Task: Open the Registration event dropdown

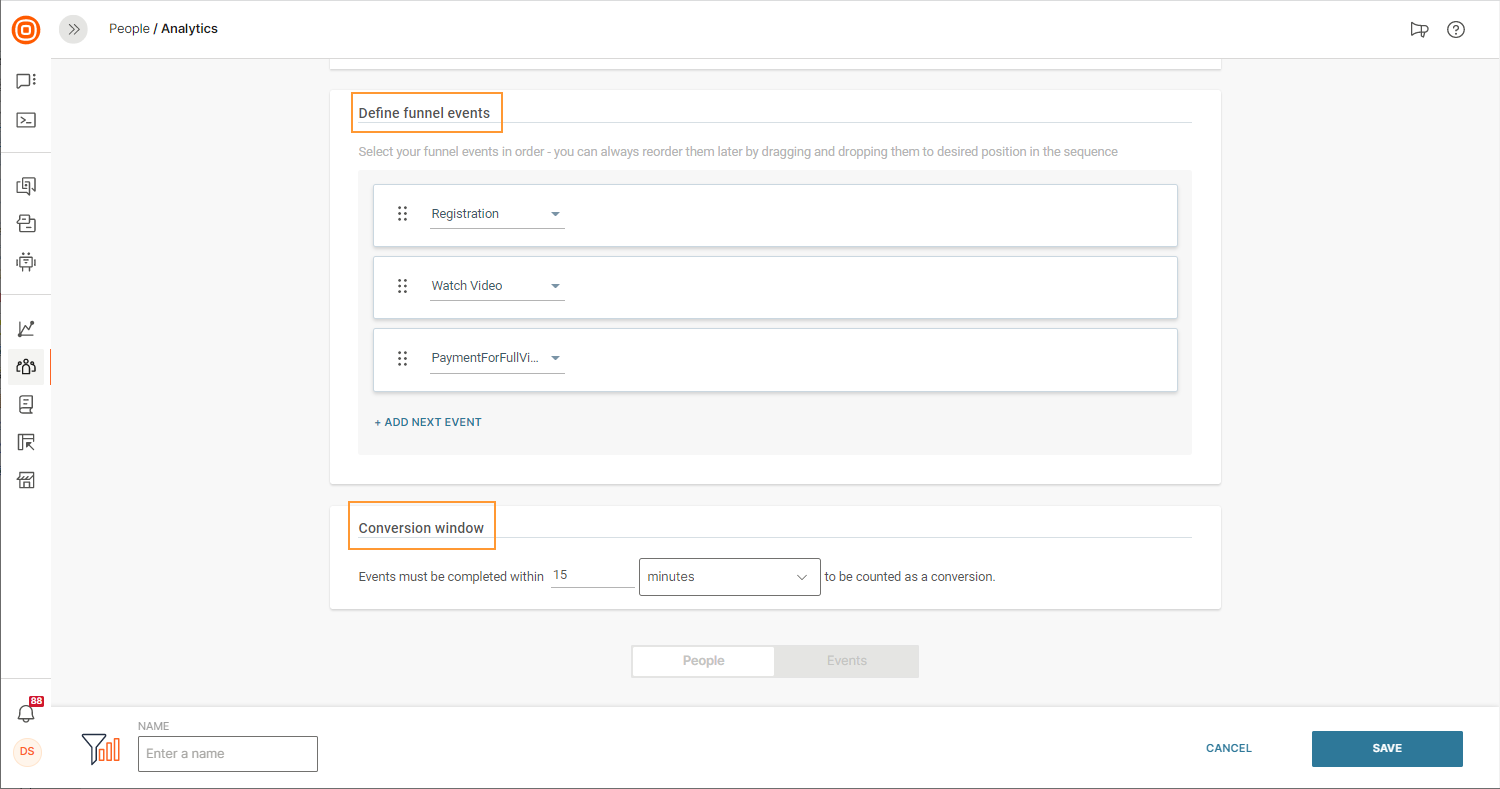Action: coord(497,214)
